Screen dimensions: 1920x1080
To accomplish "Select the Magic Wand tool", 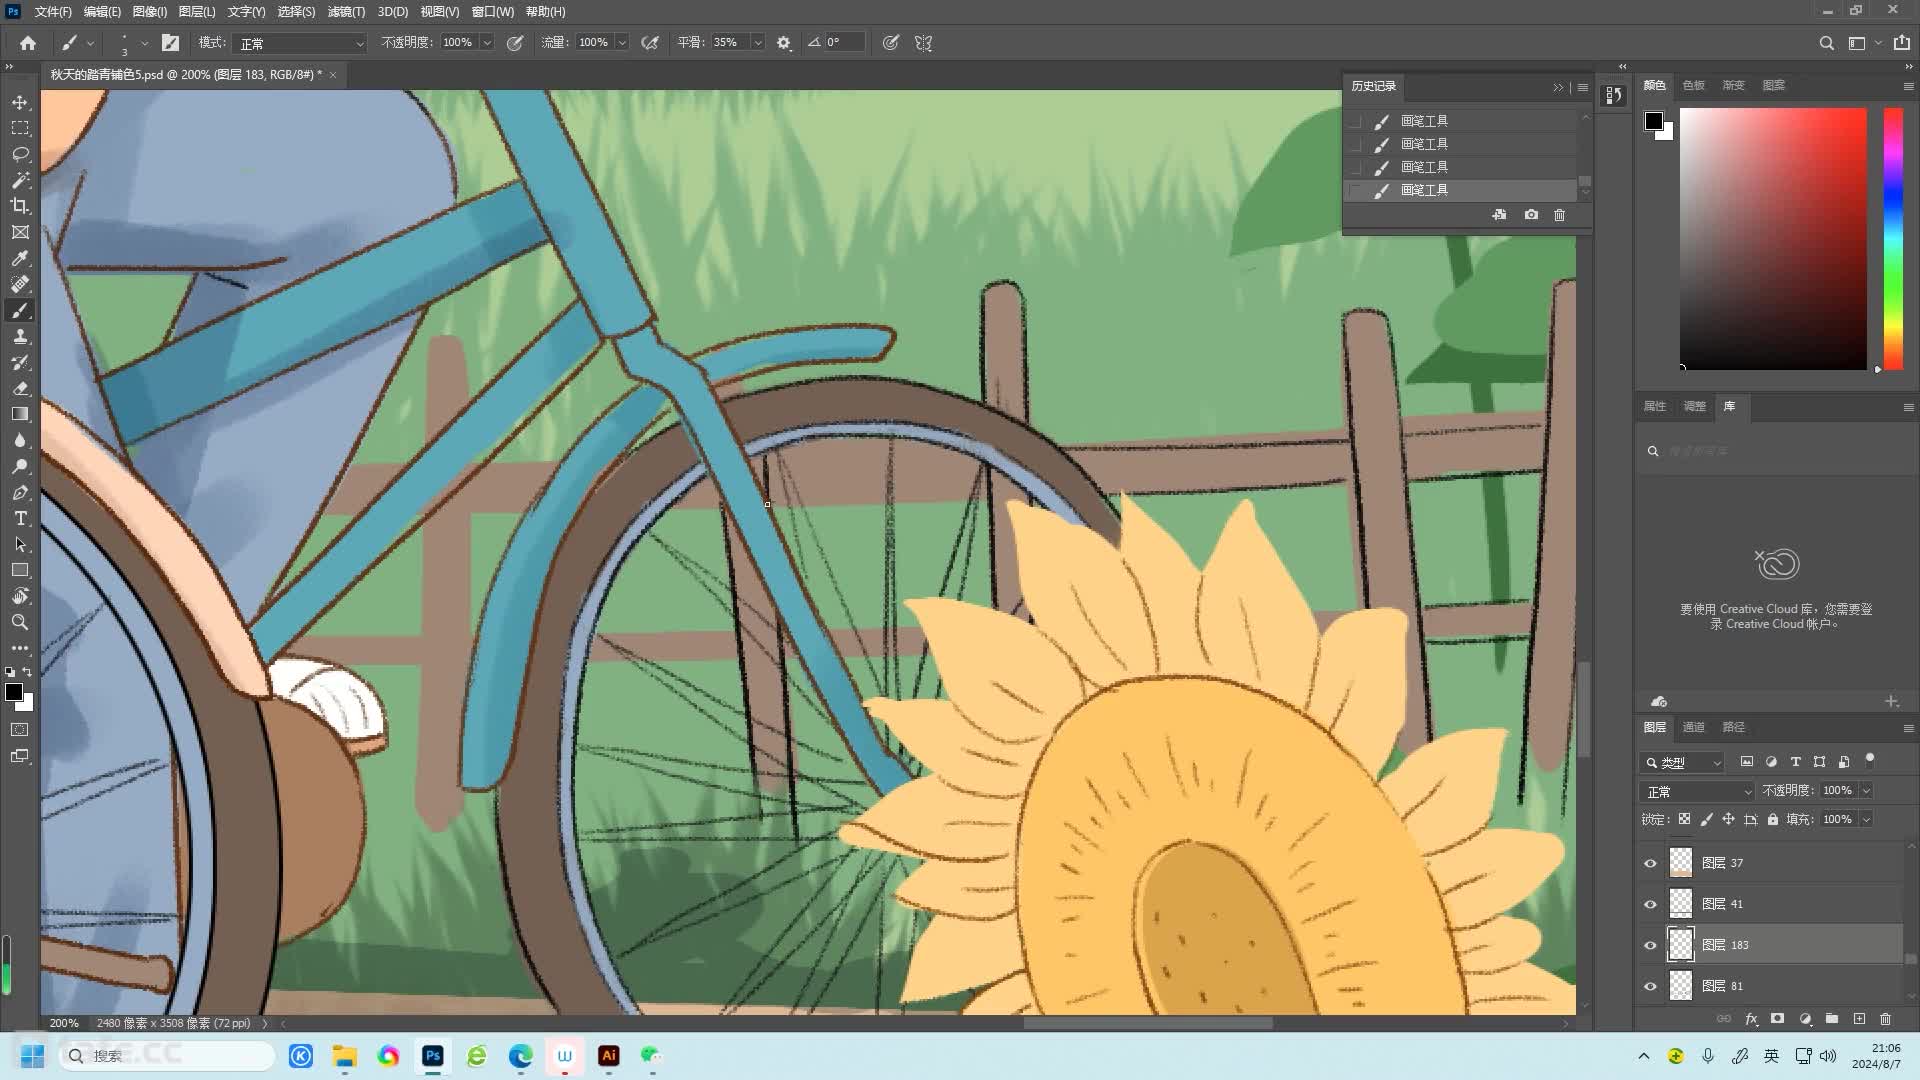I will pyautogui.click(x=20, y=180).
